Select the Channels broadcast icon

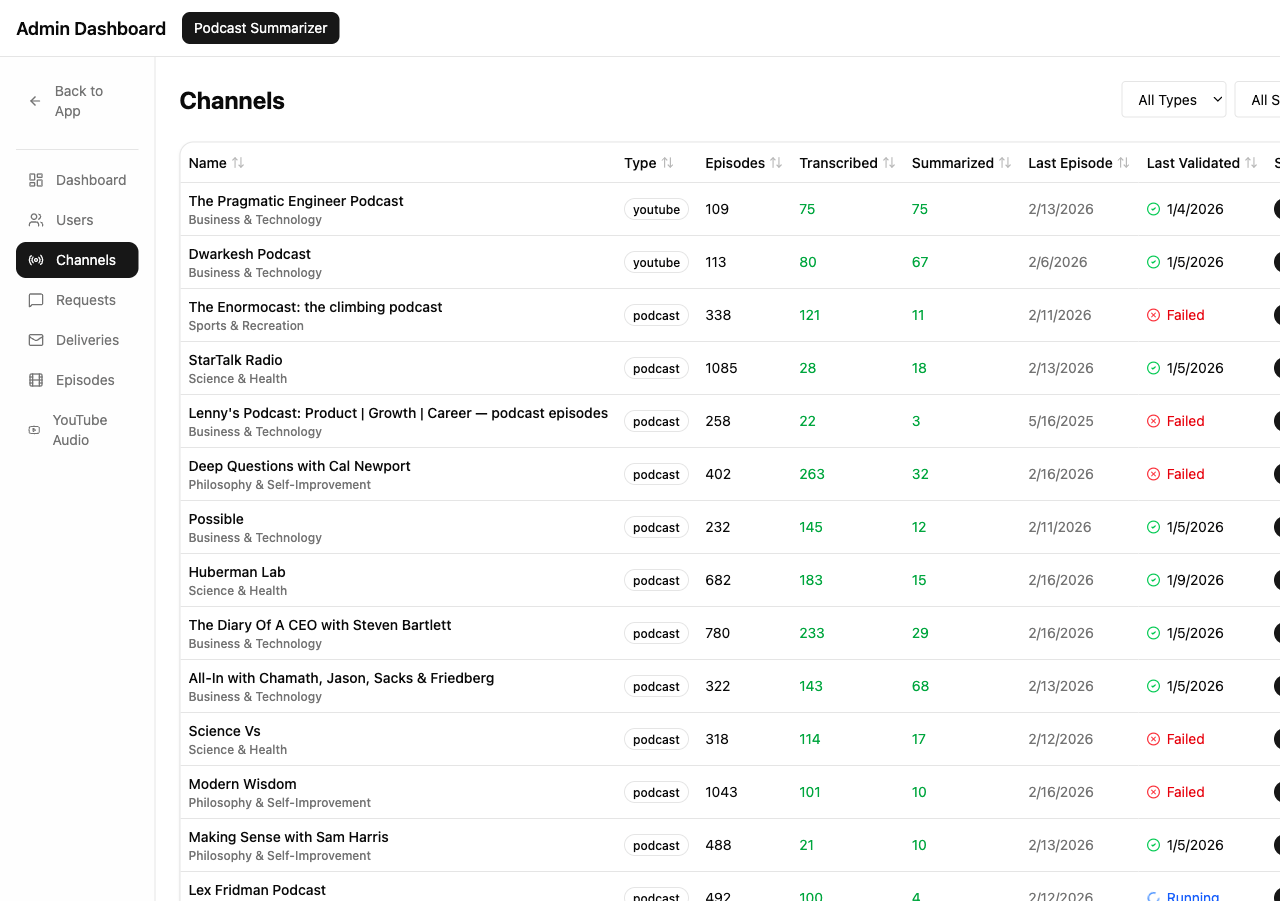[36, 260]
